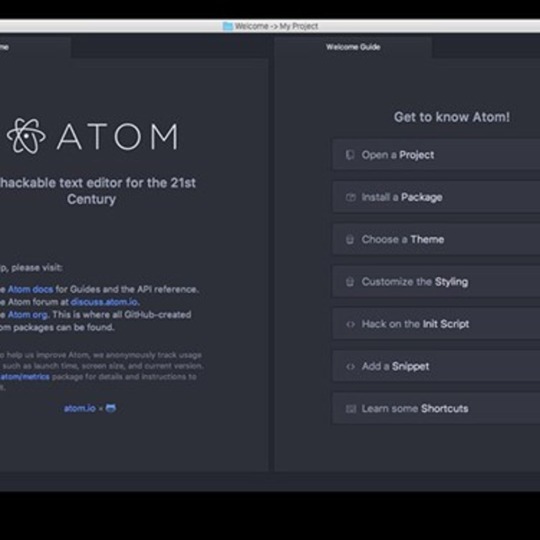
Task: Click the code icon beside Init Script
Action: (351, 324)
